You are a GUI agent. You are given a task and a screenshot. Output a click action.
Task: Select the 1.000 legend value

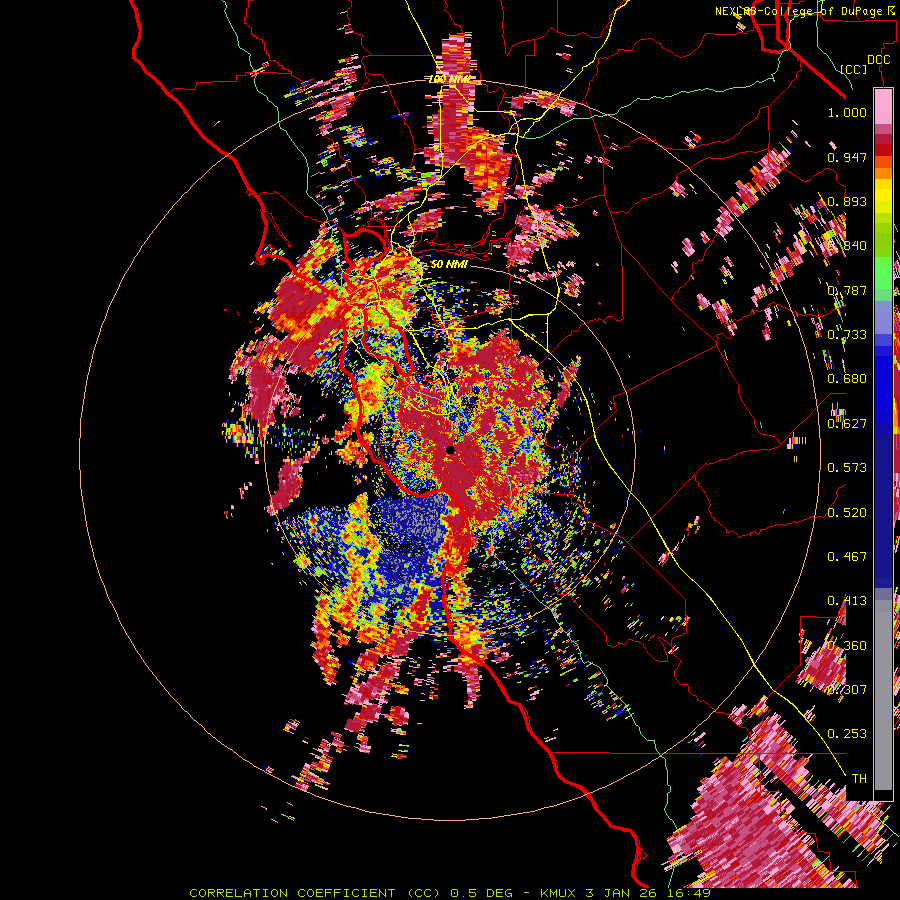pos(847,112)
